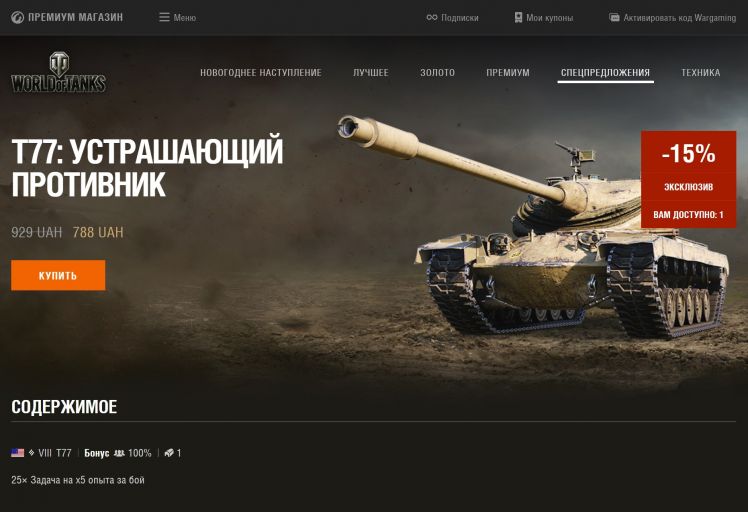This screenshot has width=748, height=512.
Task: Select the Спецпредложения tab
Action: click(605, 73)
